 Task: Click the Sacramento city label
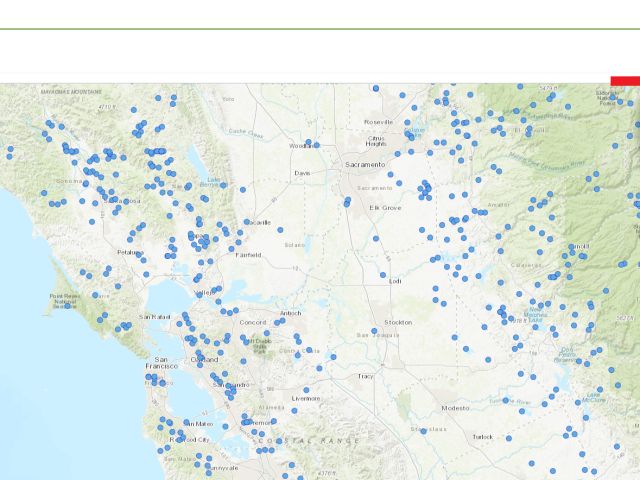pos(365,164)
